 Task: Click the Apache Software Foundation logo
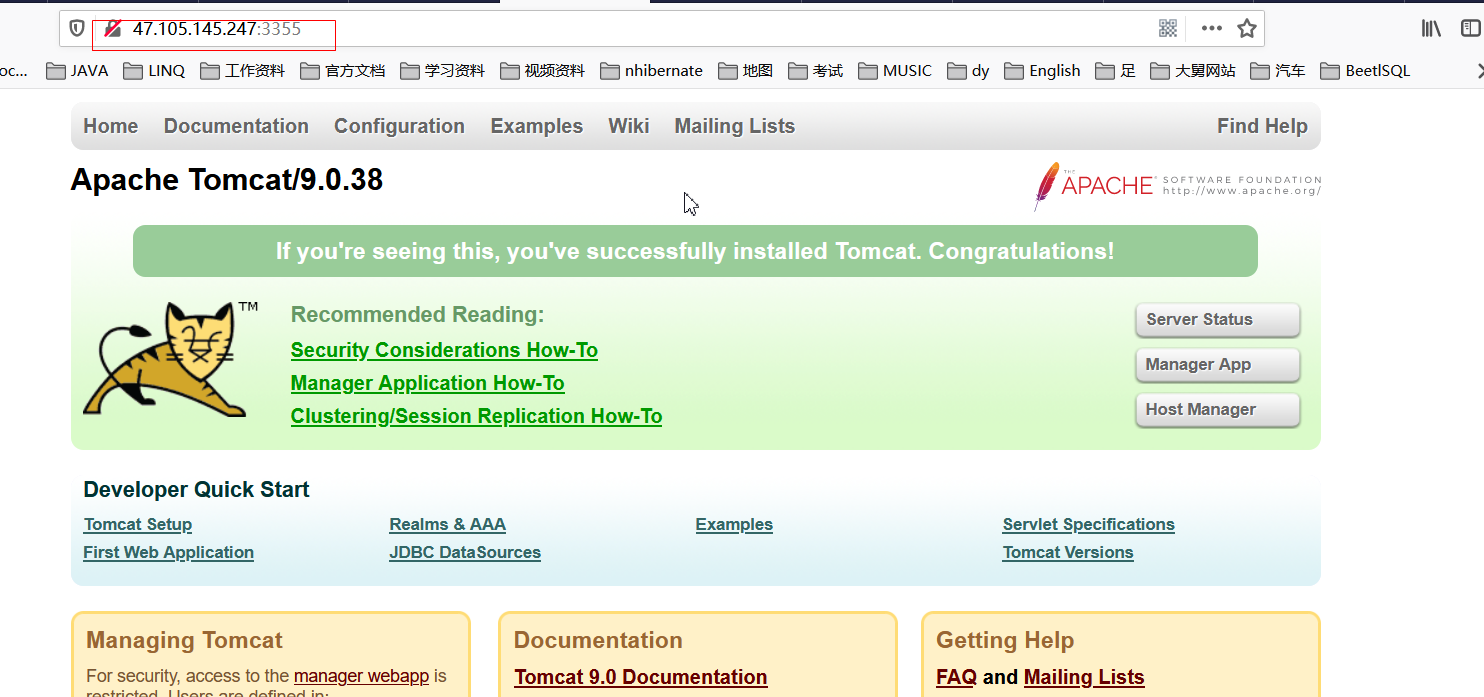coord(1177,186)
